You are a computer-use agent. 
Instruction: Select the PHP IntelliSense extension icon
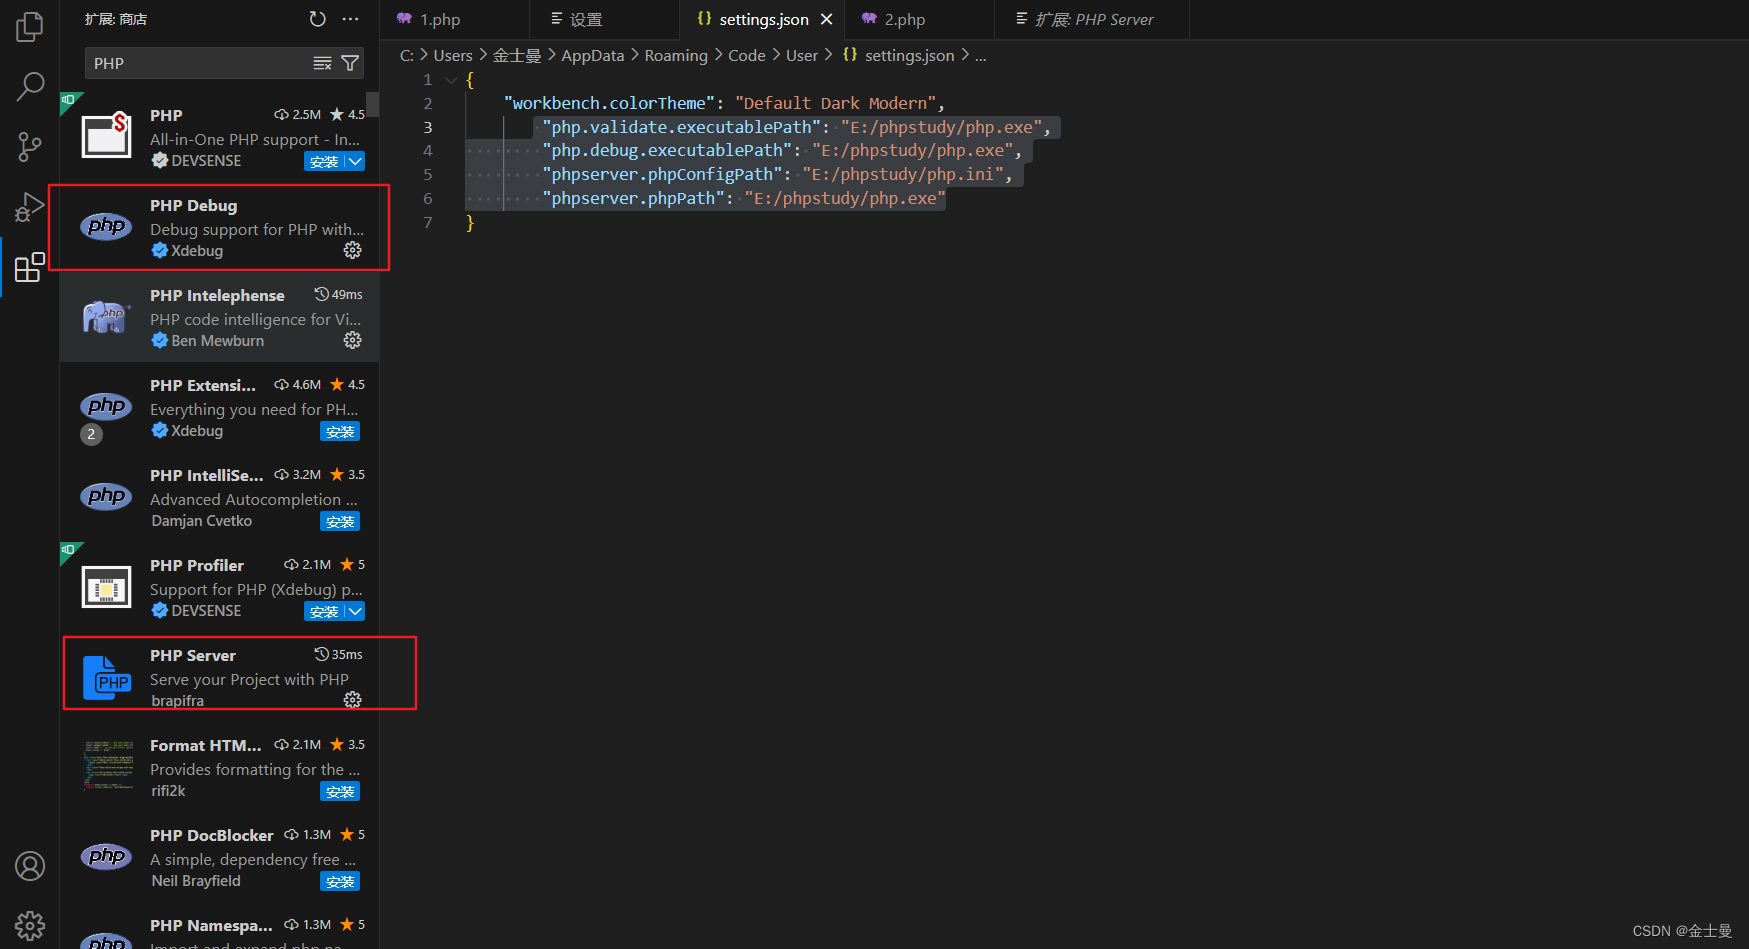point(106,497)
